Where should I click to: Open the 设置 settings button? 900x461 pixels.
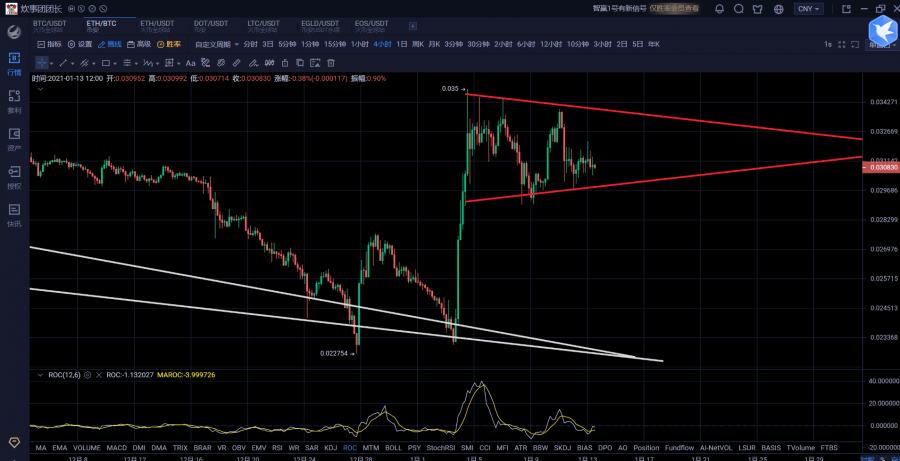click(80, 44)
